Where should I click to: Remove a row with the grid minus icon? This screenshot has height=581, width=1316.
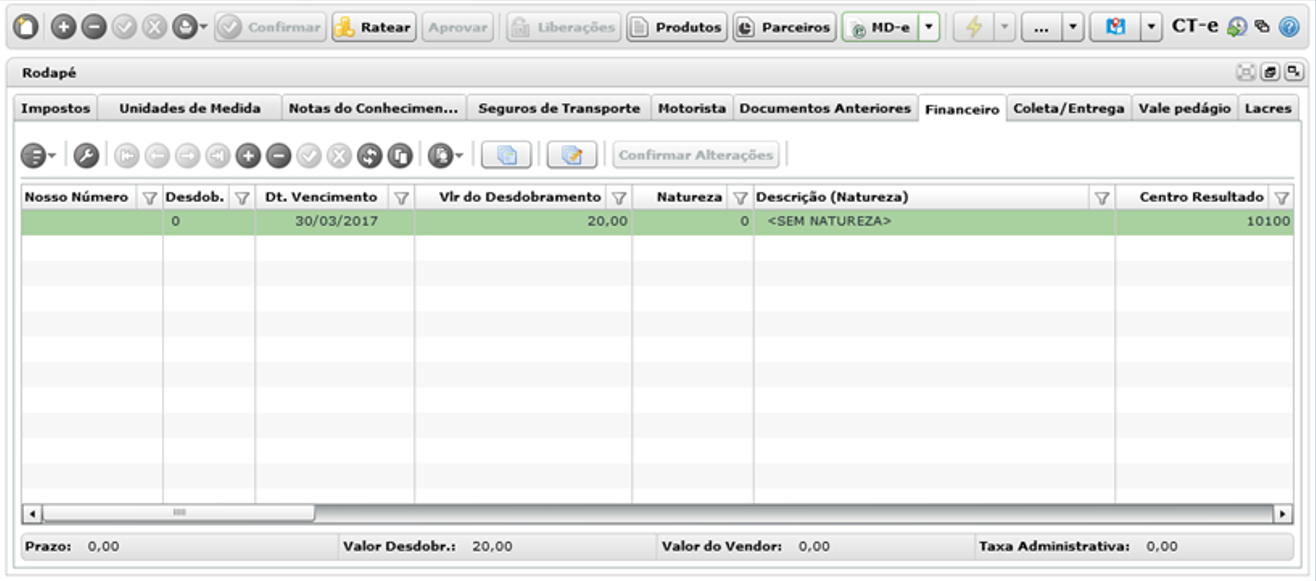click(x=279, y=155)
